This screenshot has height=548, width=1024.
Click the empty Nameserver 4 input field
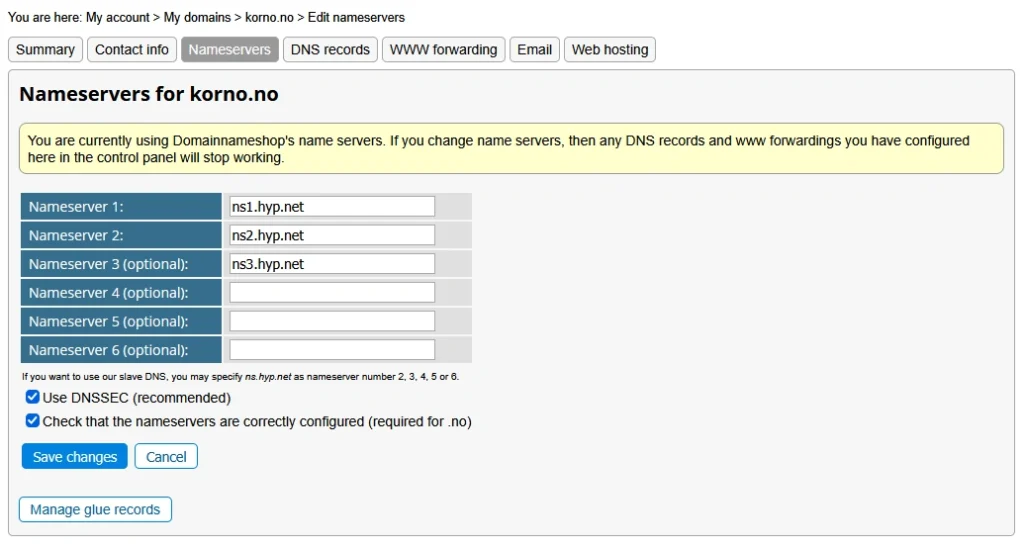(332, 293)
